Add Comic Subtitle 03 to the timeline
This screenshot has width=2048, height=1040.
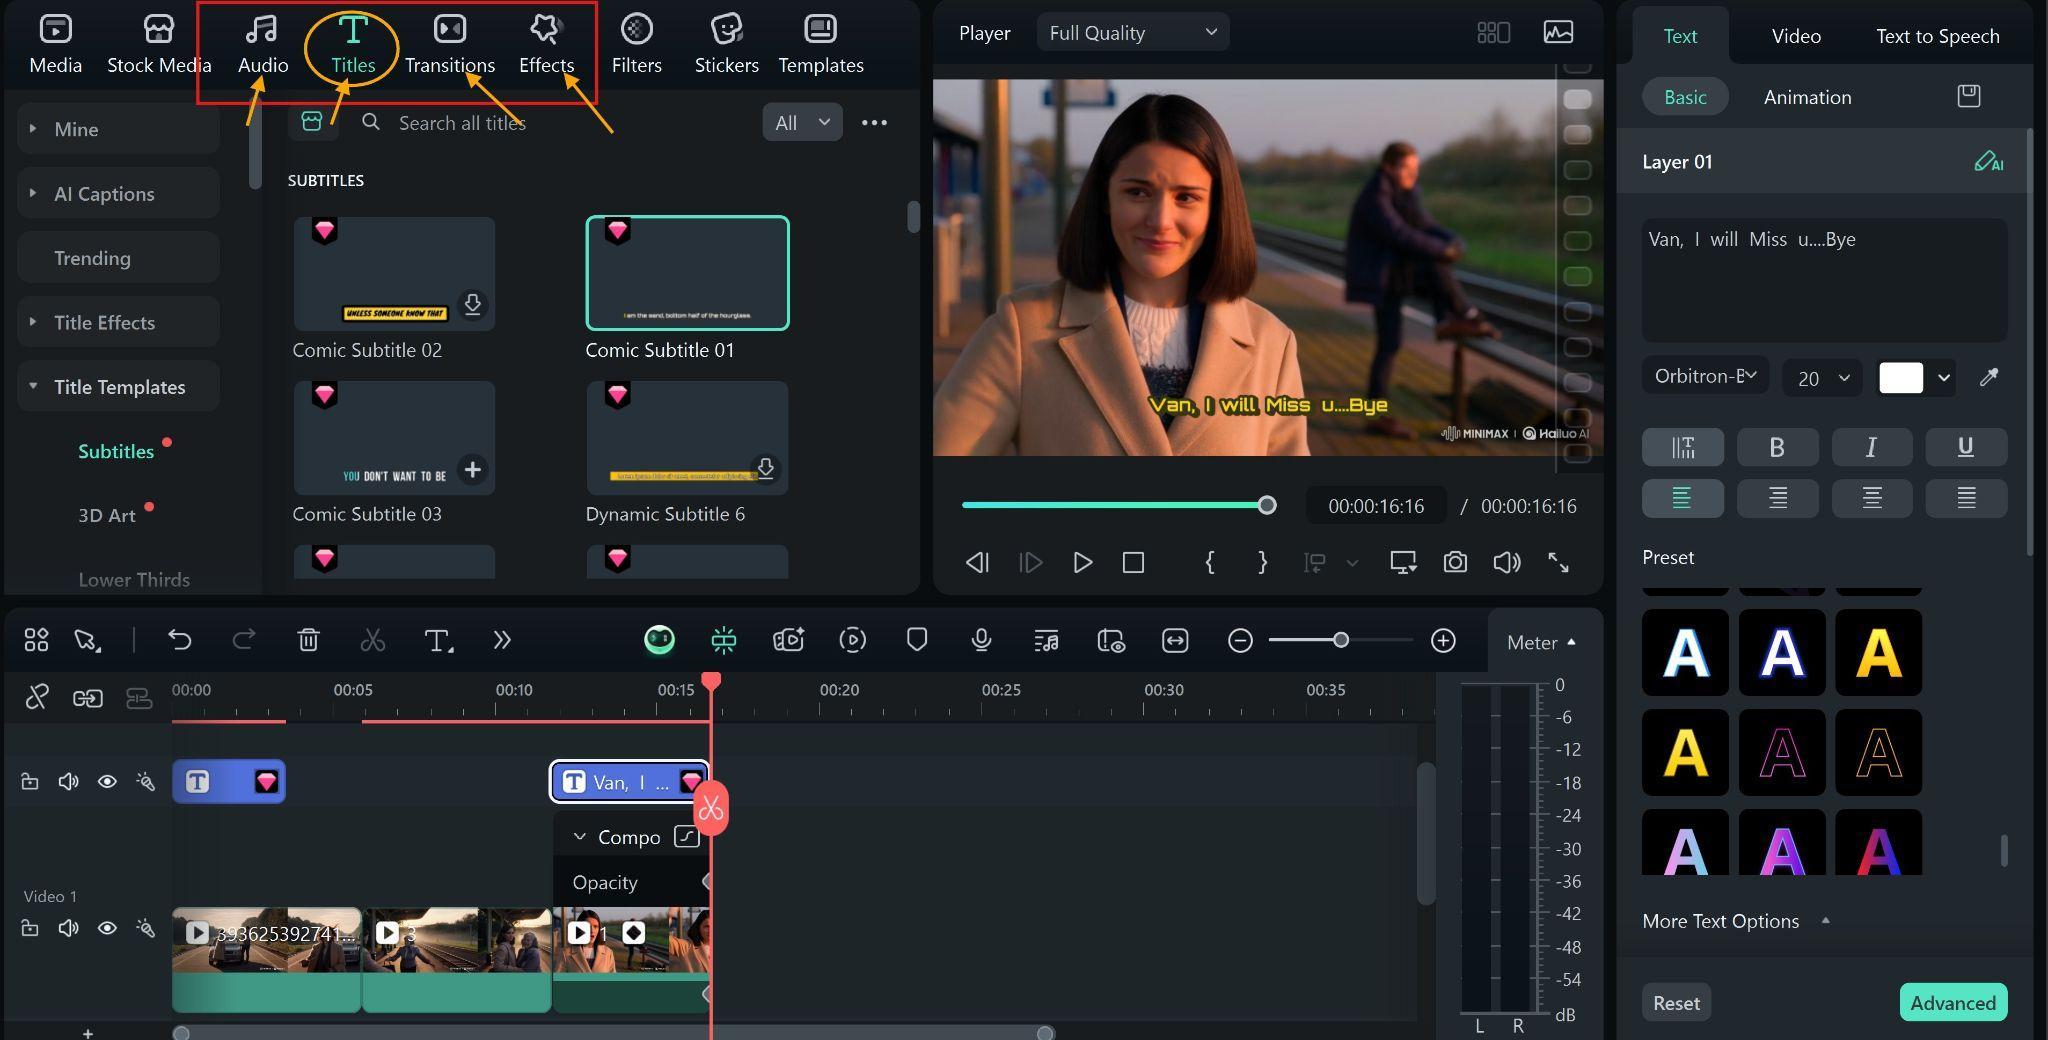point(472,469)
